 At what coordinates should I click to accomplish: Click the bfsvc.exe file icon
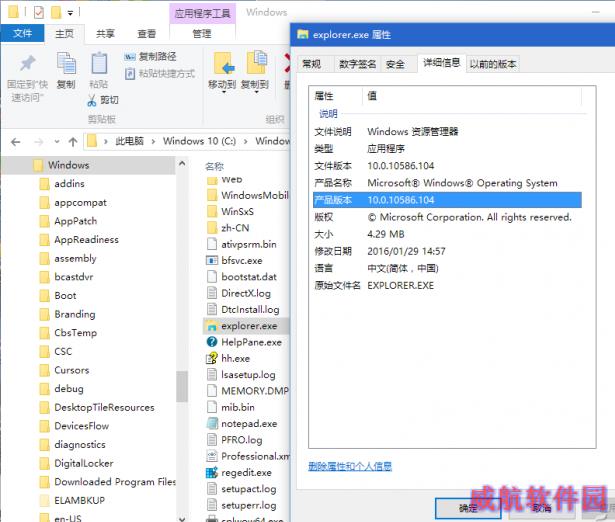212,260
